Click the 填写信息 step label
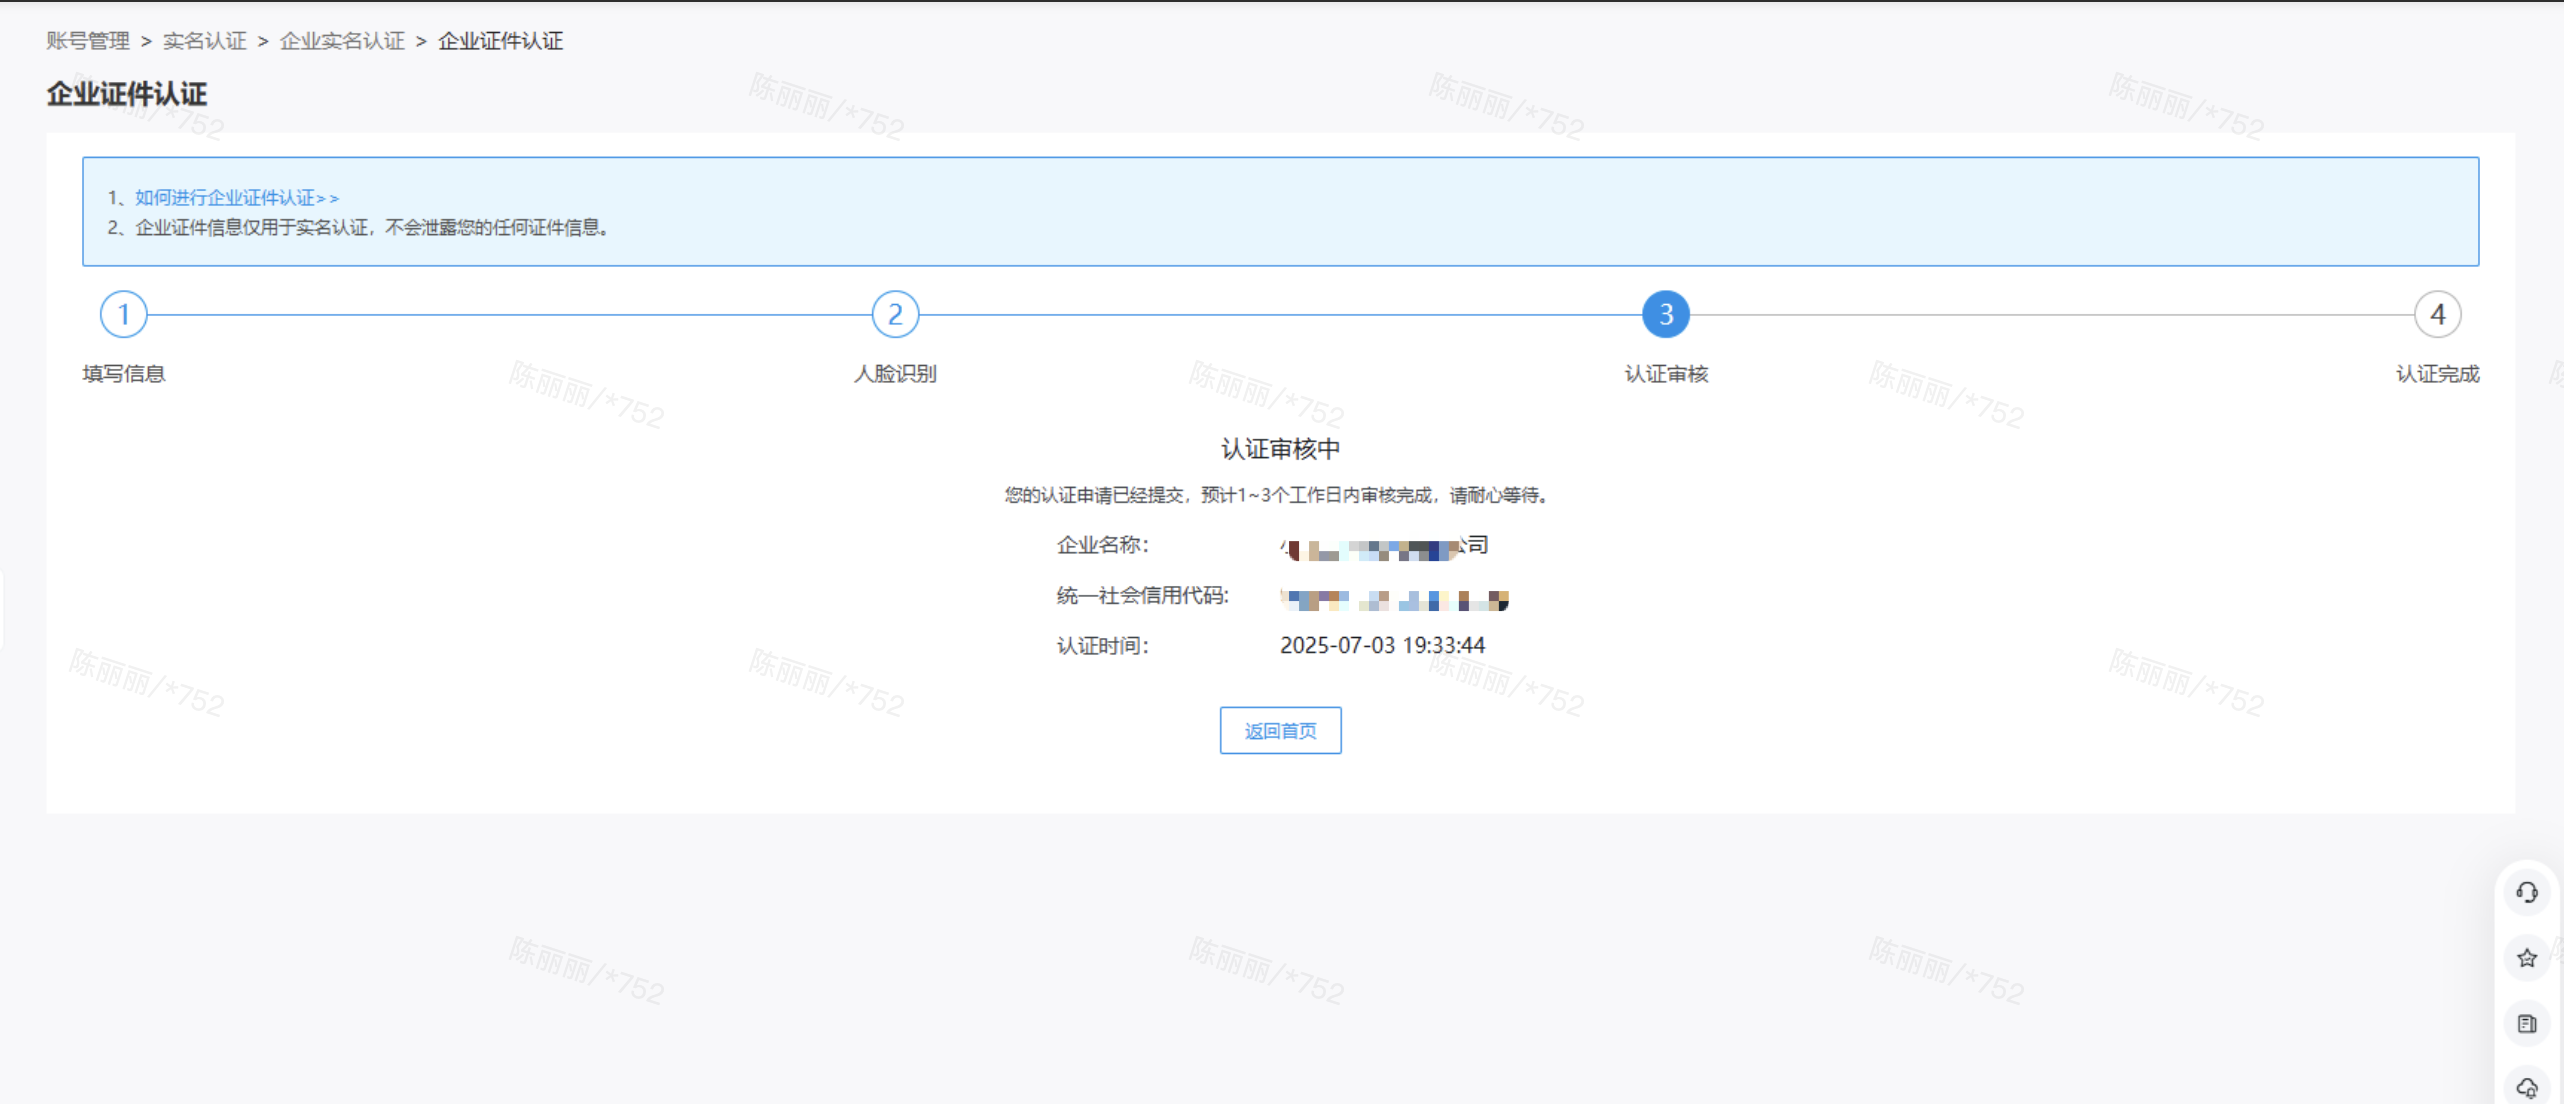 (124, 374)
